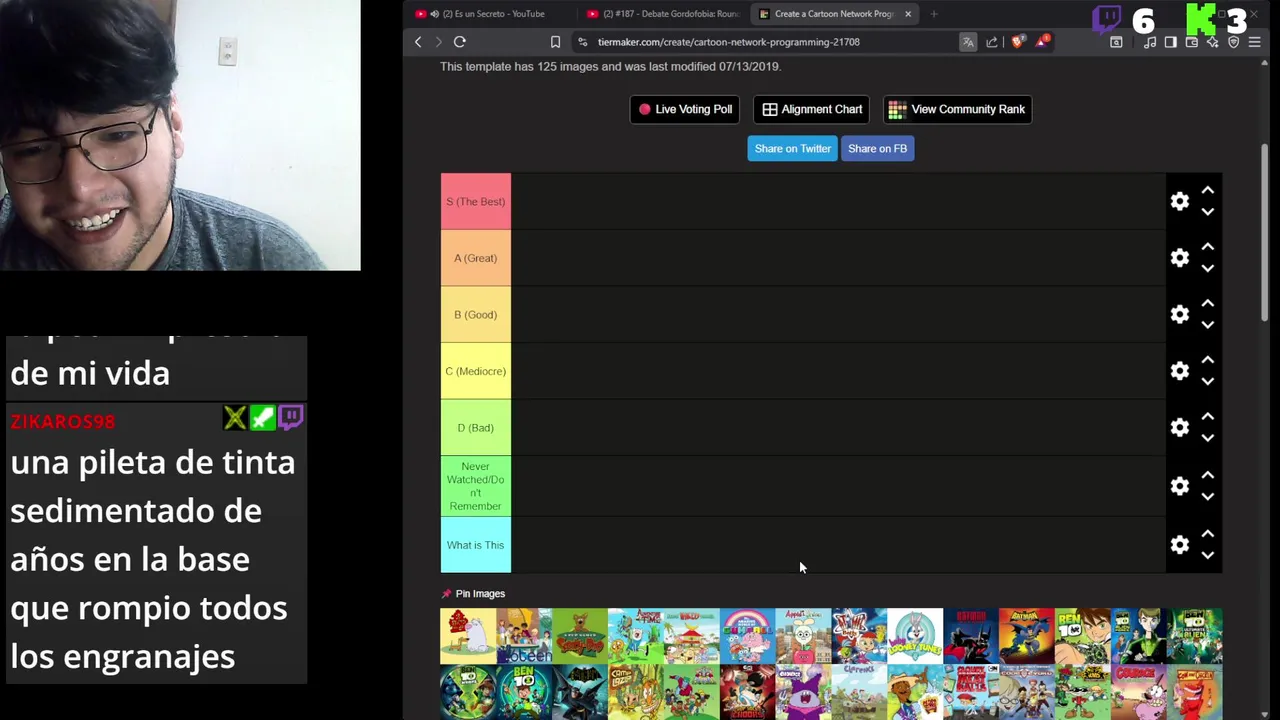Open Brave Shields lion icon

point(1018,42)
